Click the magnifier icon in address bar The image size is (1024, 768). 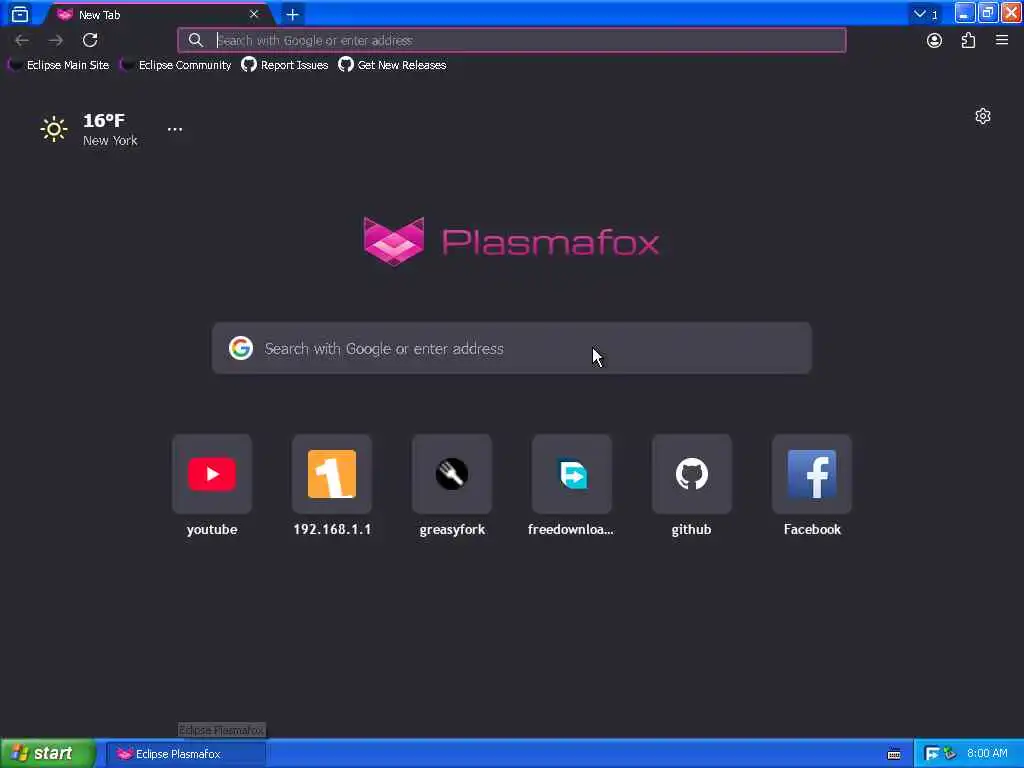pyautogui.click(x=195, y=40)
